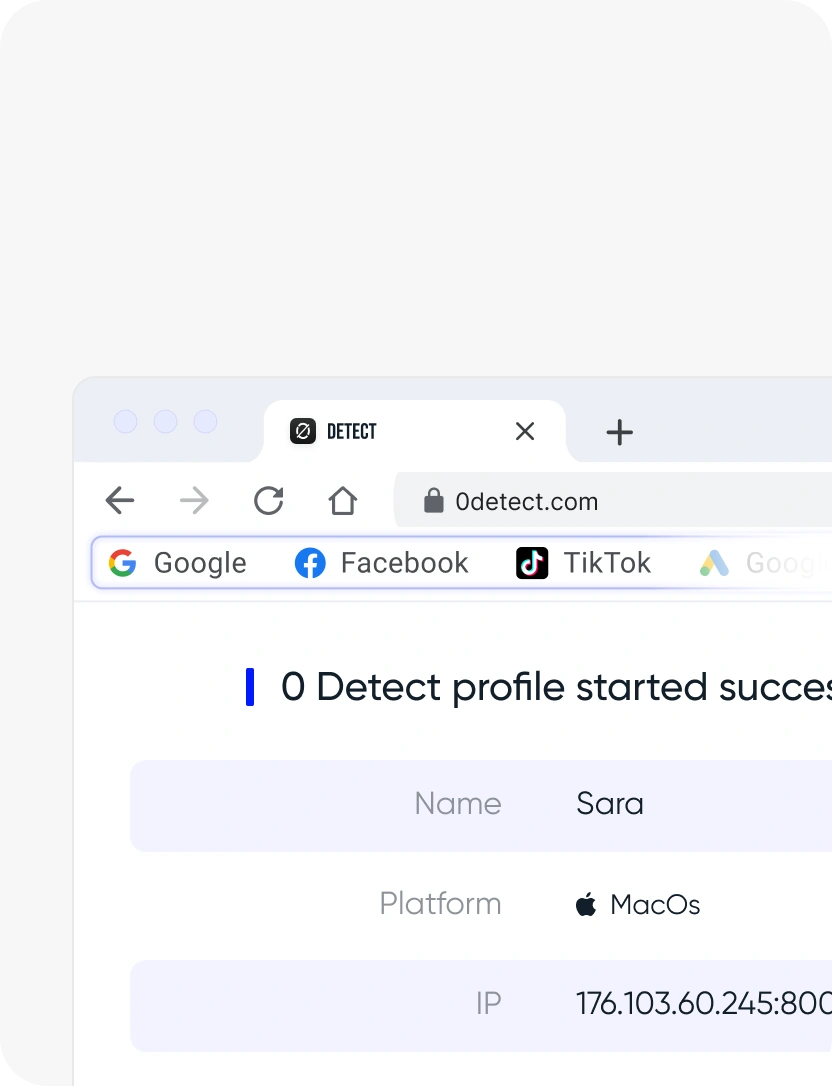The height and width of the screenshot is (1086, 832).
Task: Click the MacOs platform value
Action: click(655, 905)
